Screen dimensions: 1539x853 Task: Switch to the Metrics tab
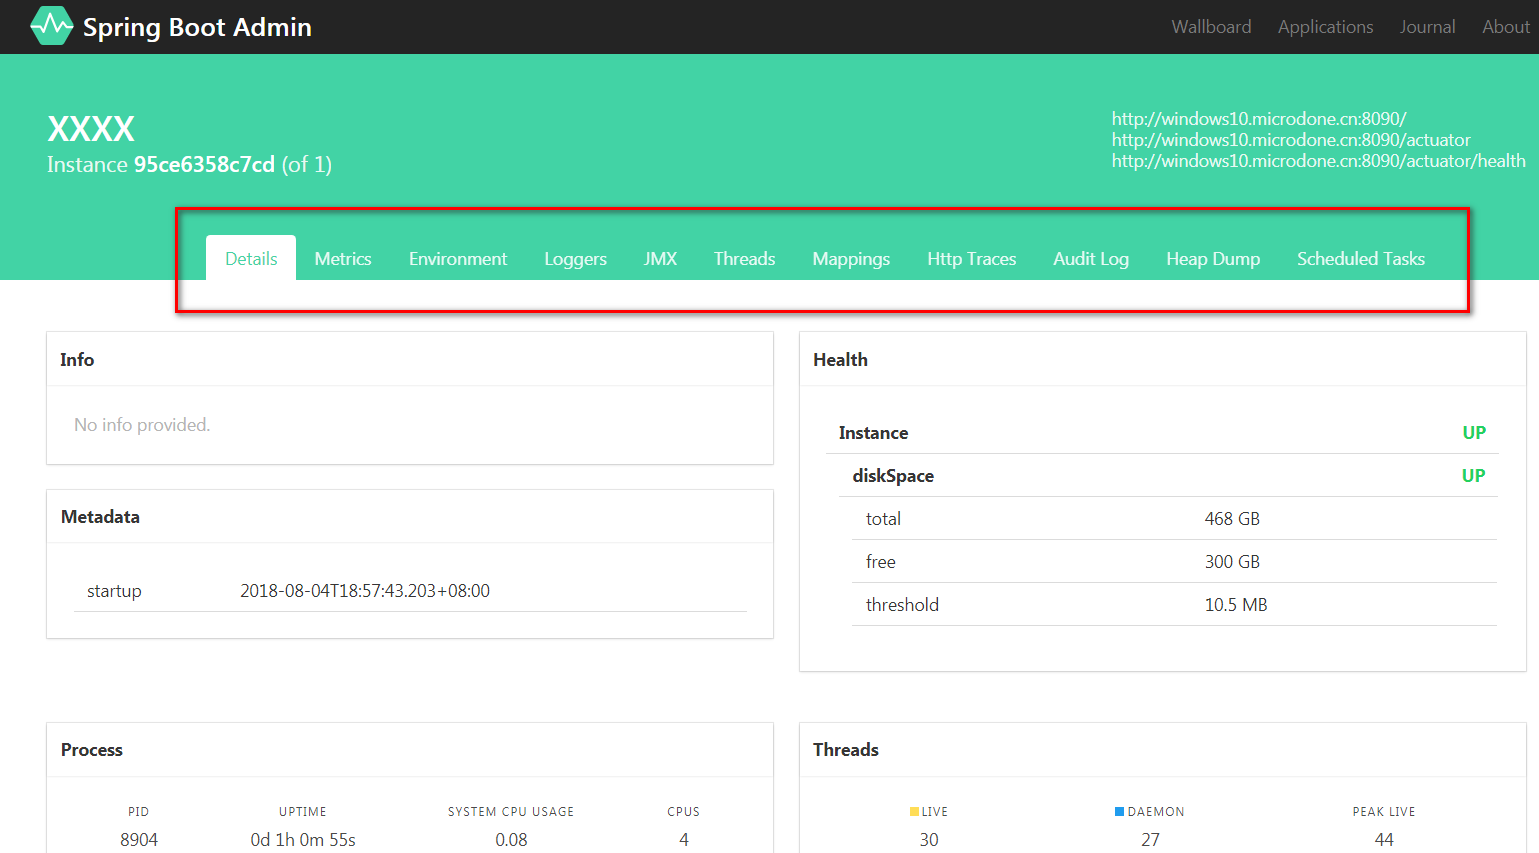(343, 258)
